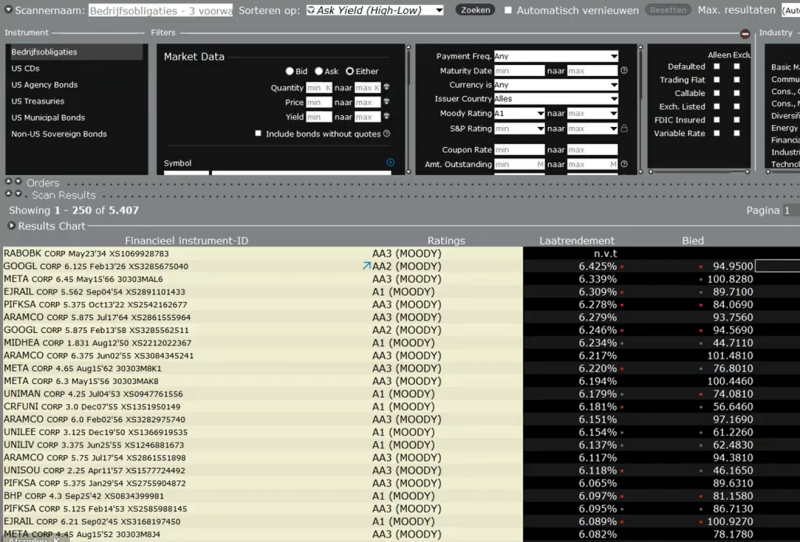Screen dimensions: 800x542
Task: Open the Sorteren op Ask Yield dropdown
Action: 375,10
